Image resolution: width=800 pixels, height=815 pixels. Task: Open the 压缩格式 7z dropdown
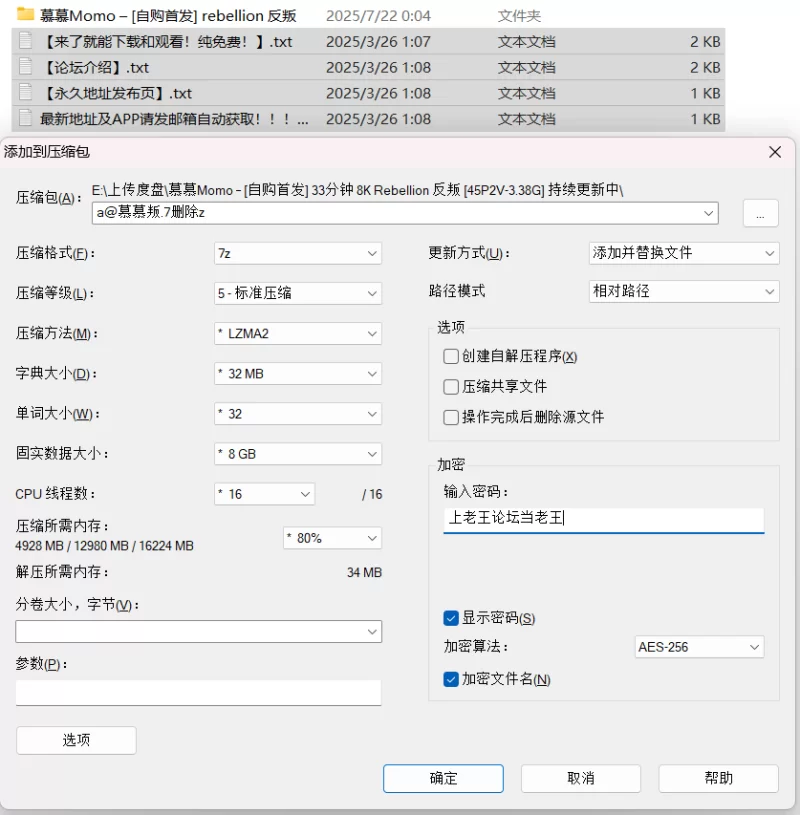(x=298, y=253)
